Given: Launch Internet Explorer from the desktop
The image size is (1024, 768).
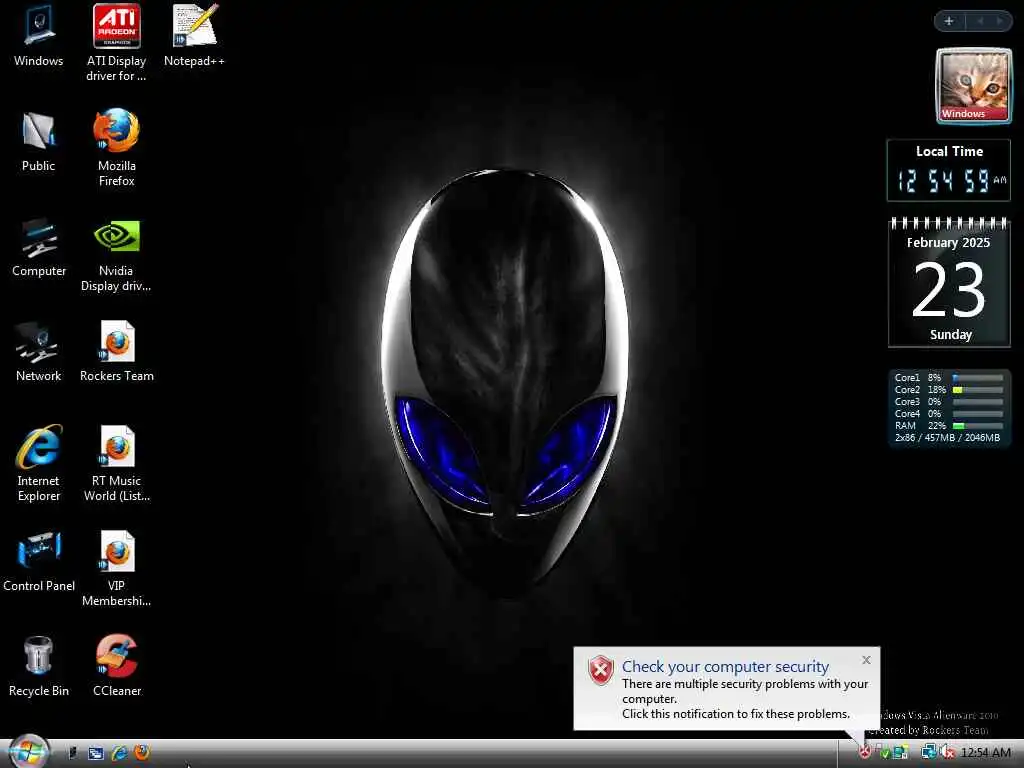Looking at the screenshot, I should coord(39,464).
